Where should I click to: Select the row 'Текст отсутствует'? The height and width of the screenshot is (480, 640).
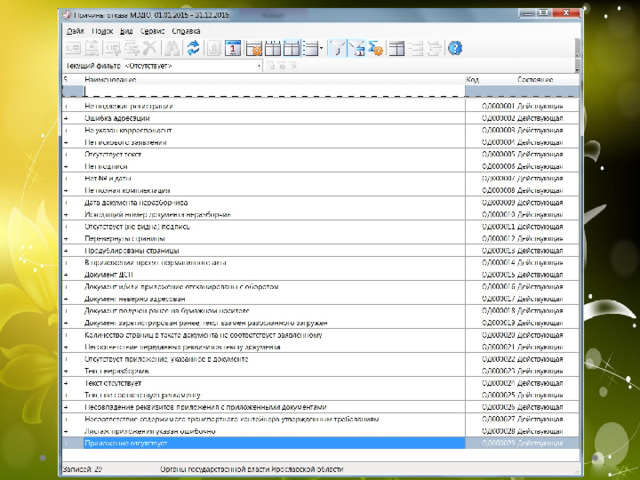click(114, 383)
